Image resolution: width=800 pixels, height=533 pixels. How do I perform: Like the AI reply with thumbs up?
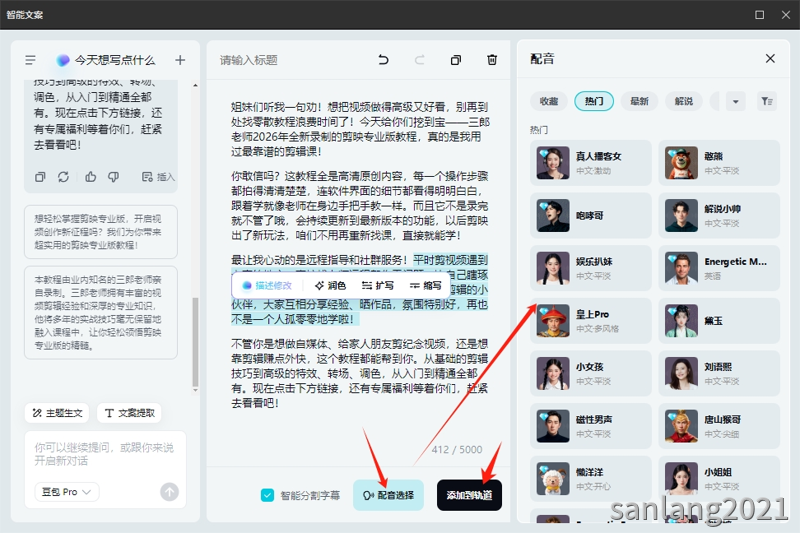tap(91, 177)
